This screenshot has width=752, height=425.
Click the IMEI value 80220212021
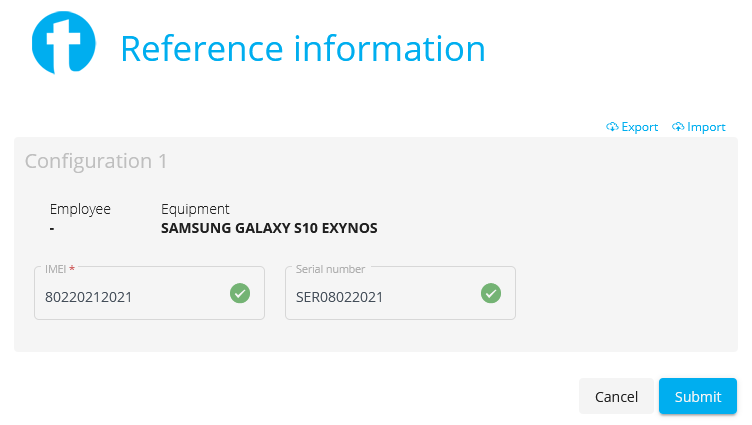[x=88, y=297]
